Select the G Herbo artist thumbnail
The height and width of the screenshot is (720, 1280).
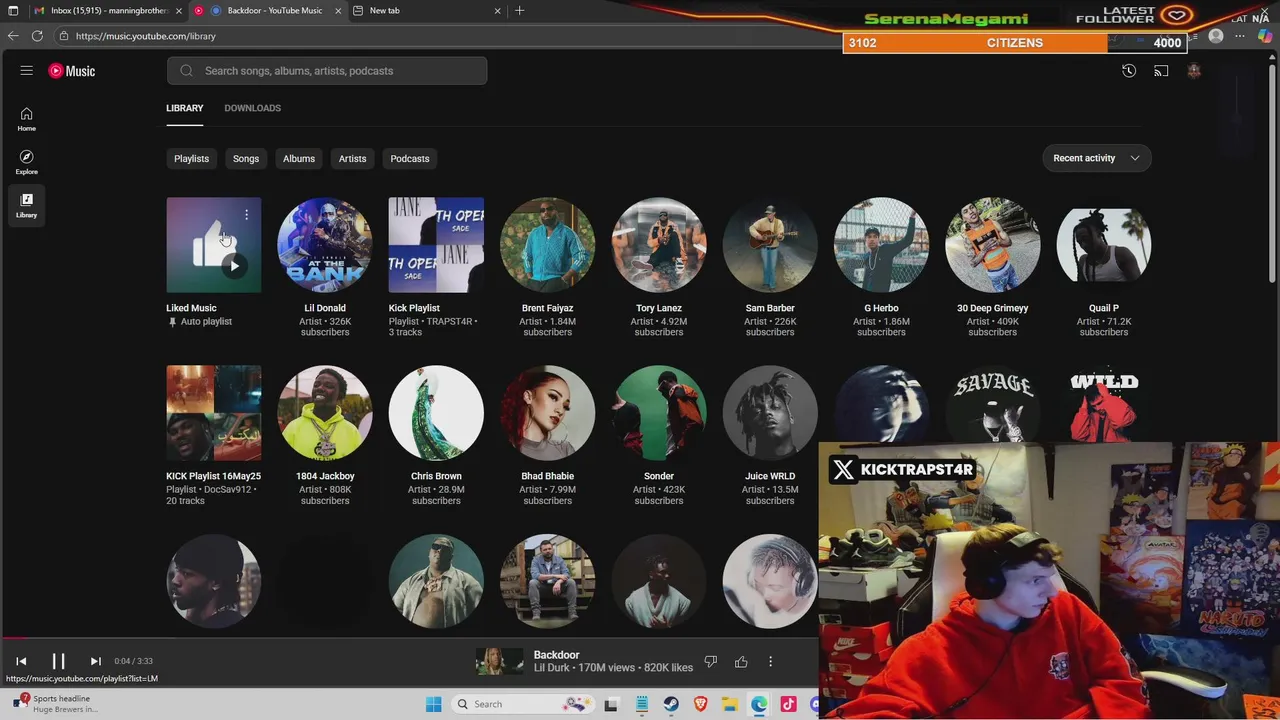tap(881, 245)
